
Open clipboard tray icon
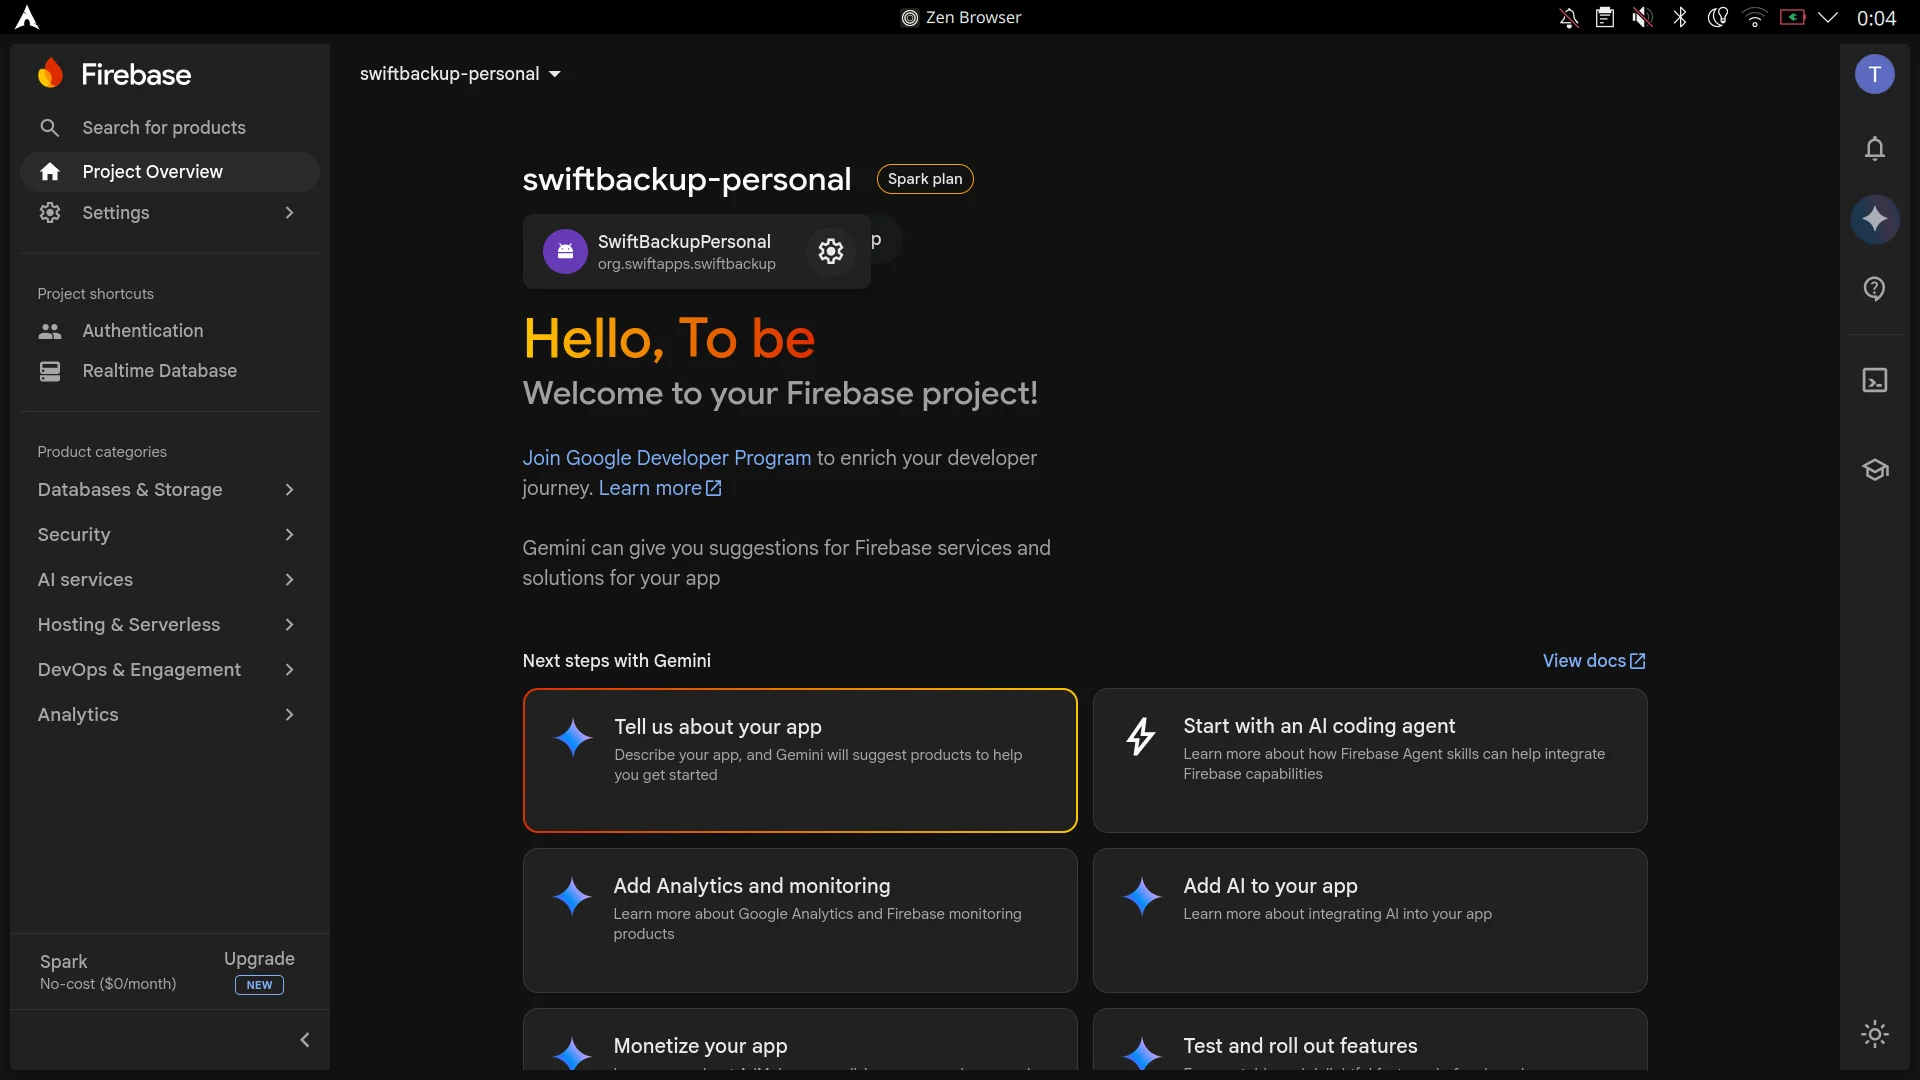pyautogui.click(x=1605, y=17)
